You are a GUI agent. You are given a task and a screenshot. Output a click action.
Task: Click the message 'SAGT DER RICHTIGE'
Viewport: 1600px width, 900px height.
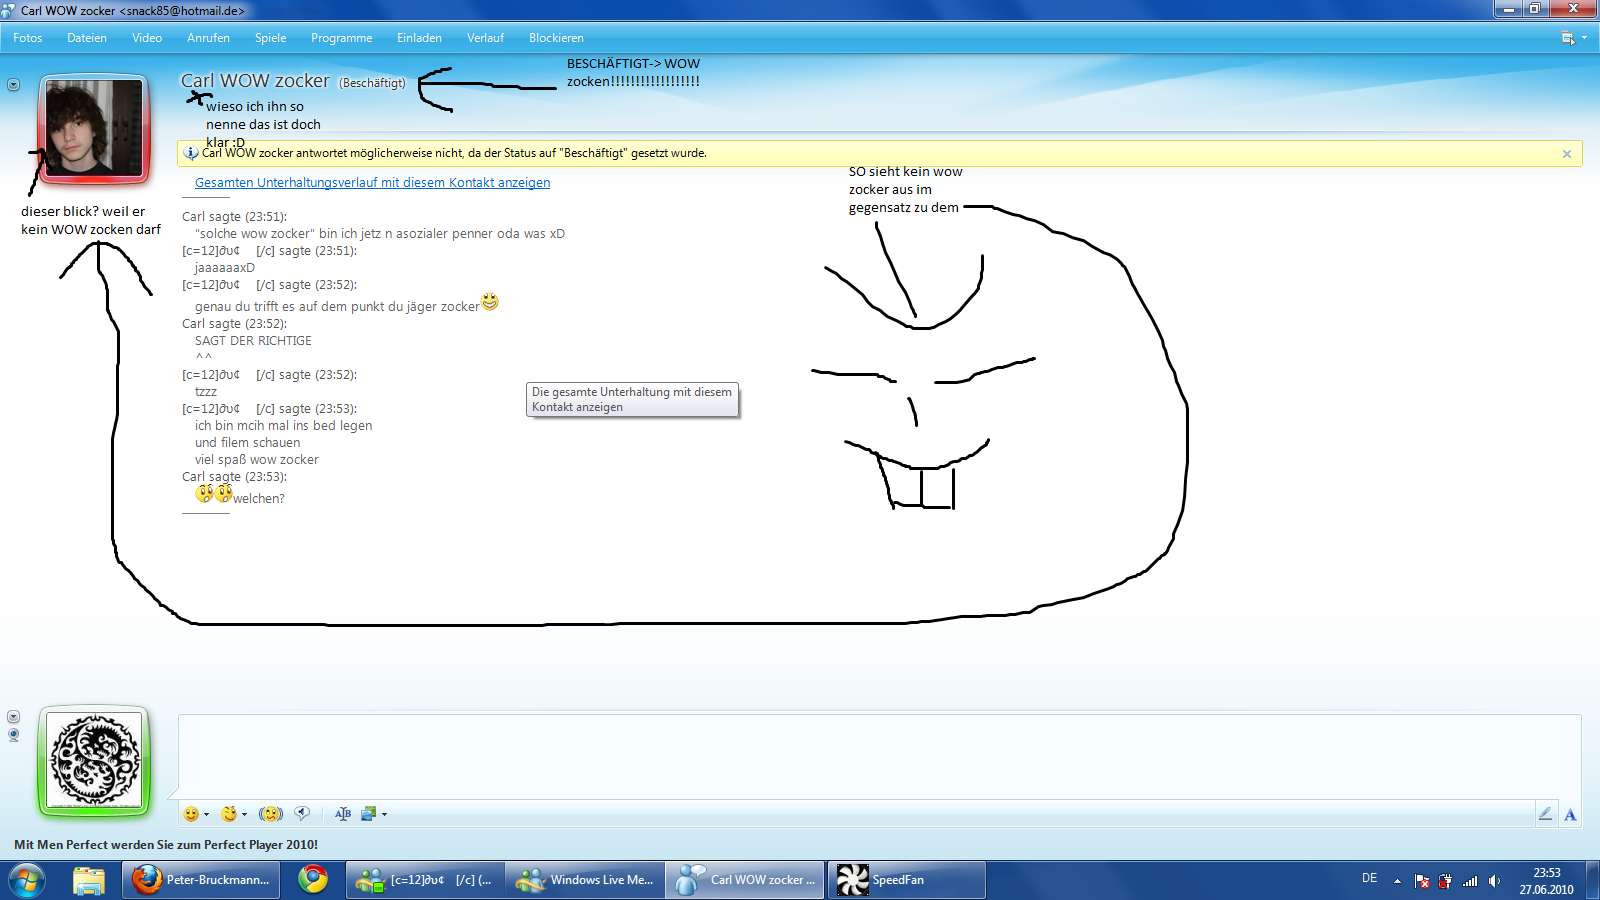[253, 341]
